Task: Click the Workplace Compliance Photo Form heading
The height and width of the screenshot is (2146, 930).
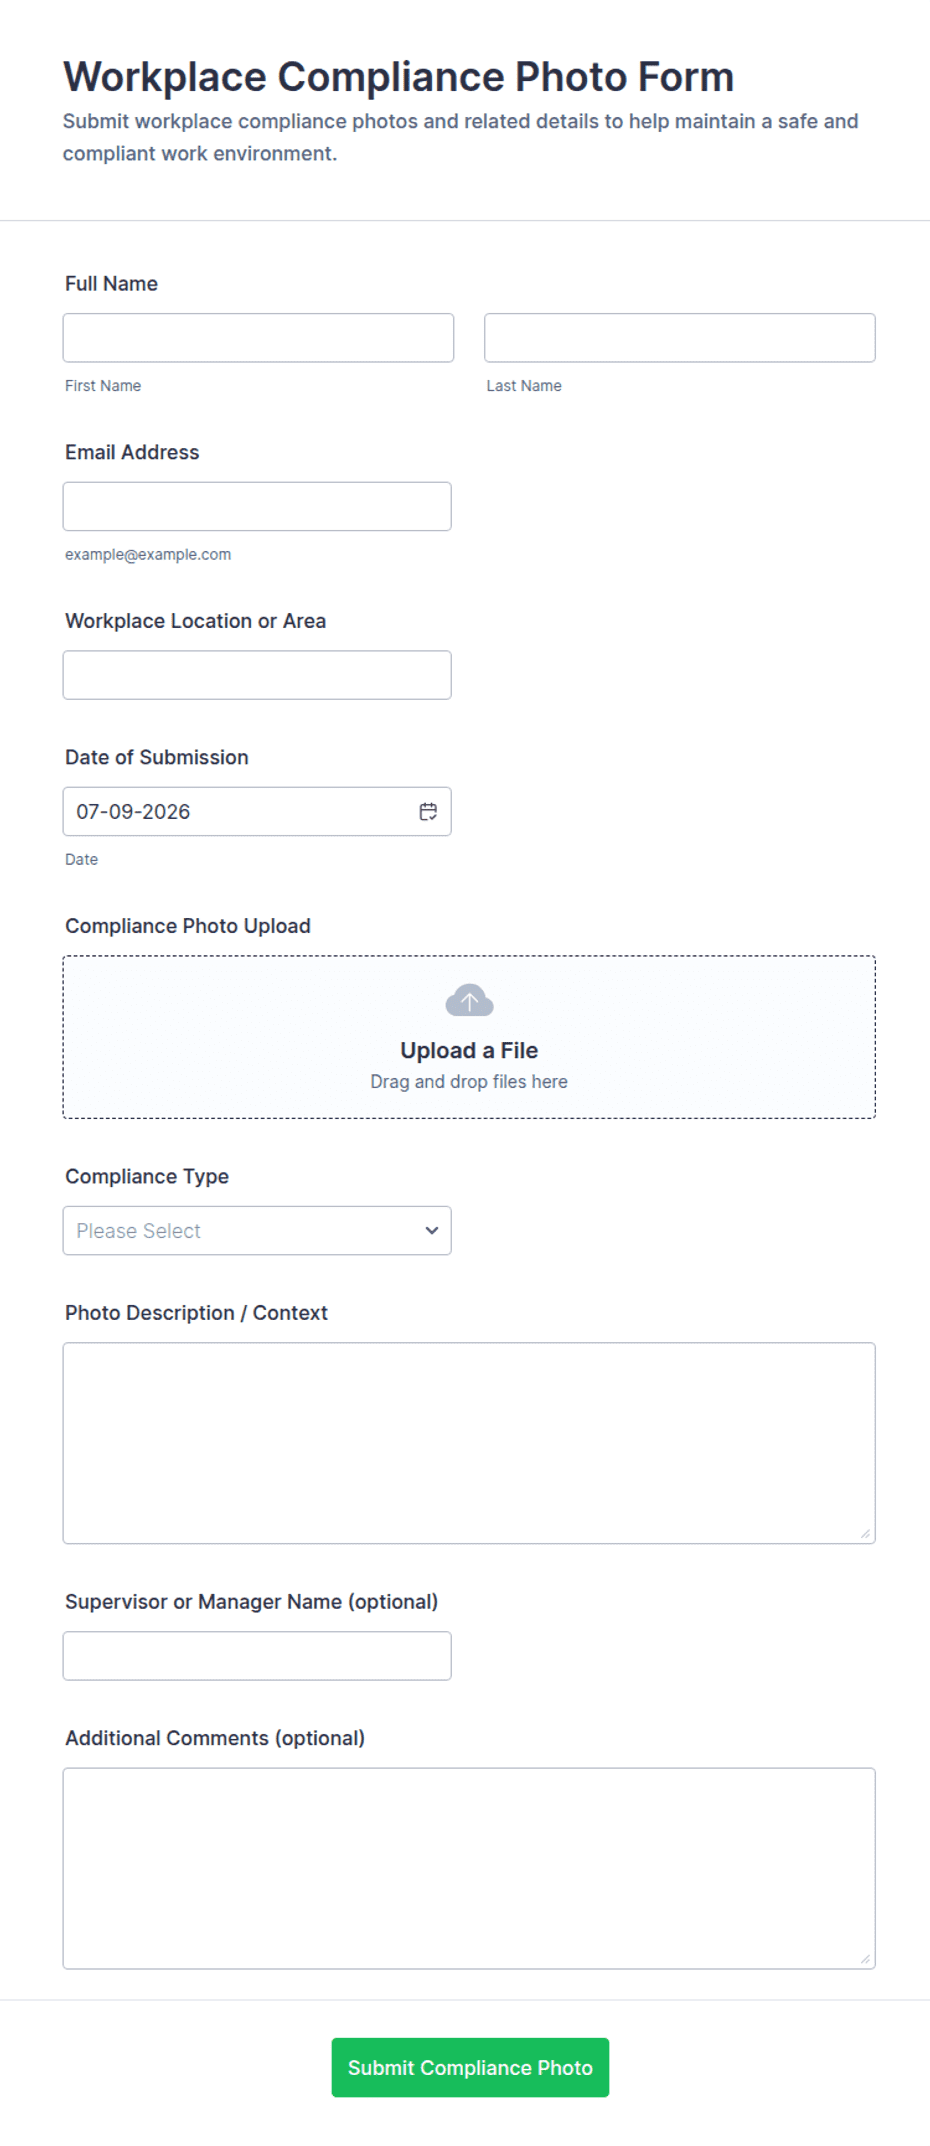Action: tap(398, 77)
